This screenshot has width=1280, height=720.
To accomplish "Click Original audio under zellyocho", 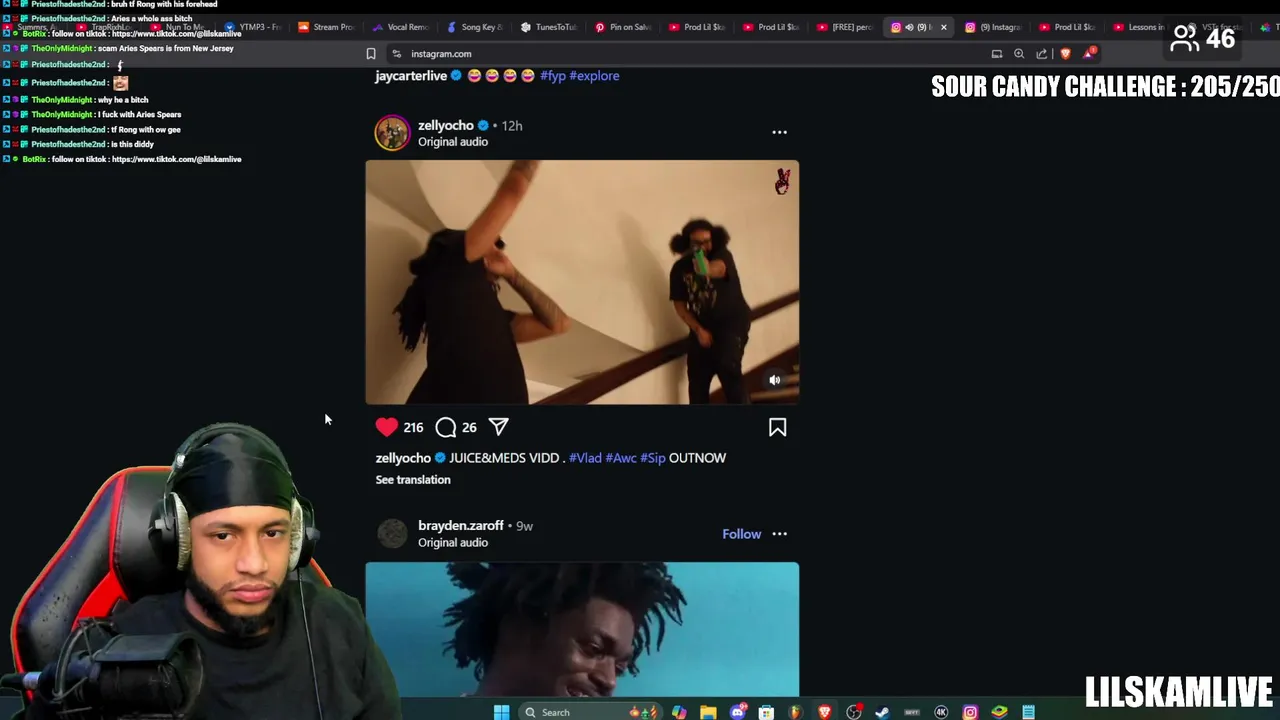I will tap(453, 142).
